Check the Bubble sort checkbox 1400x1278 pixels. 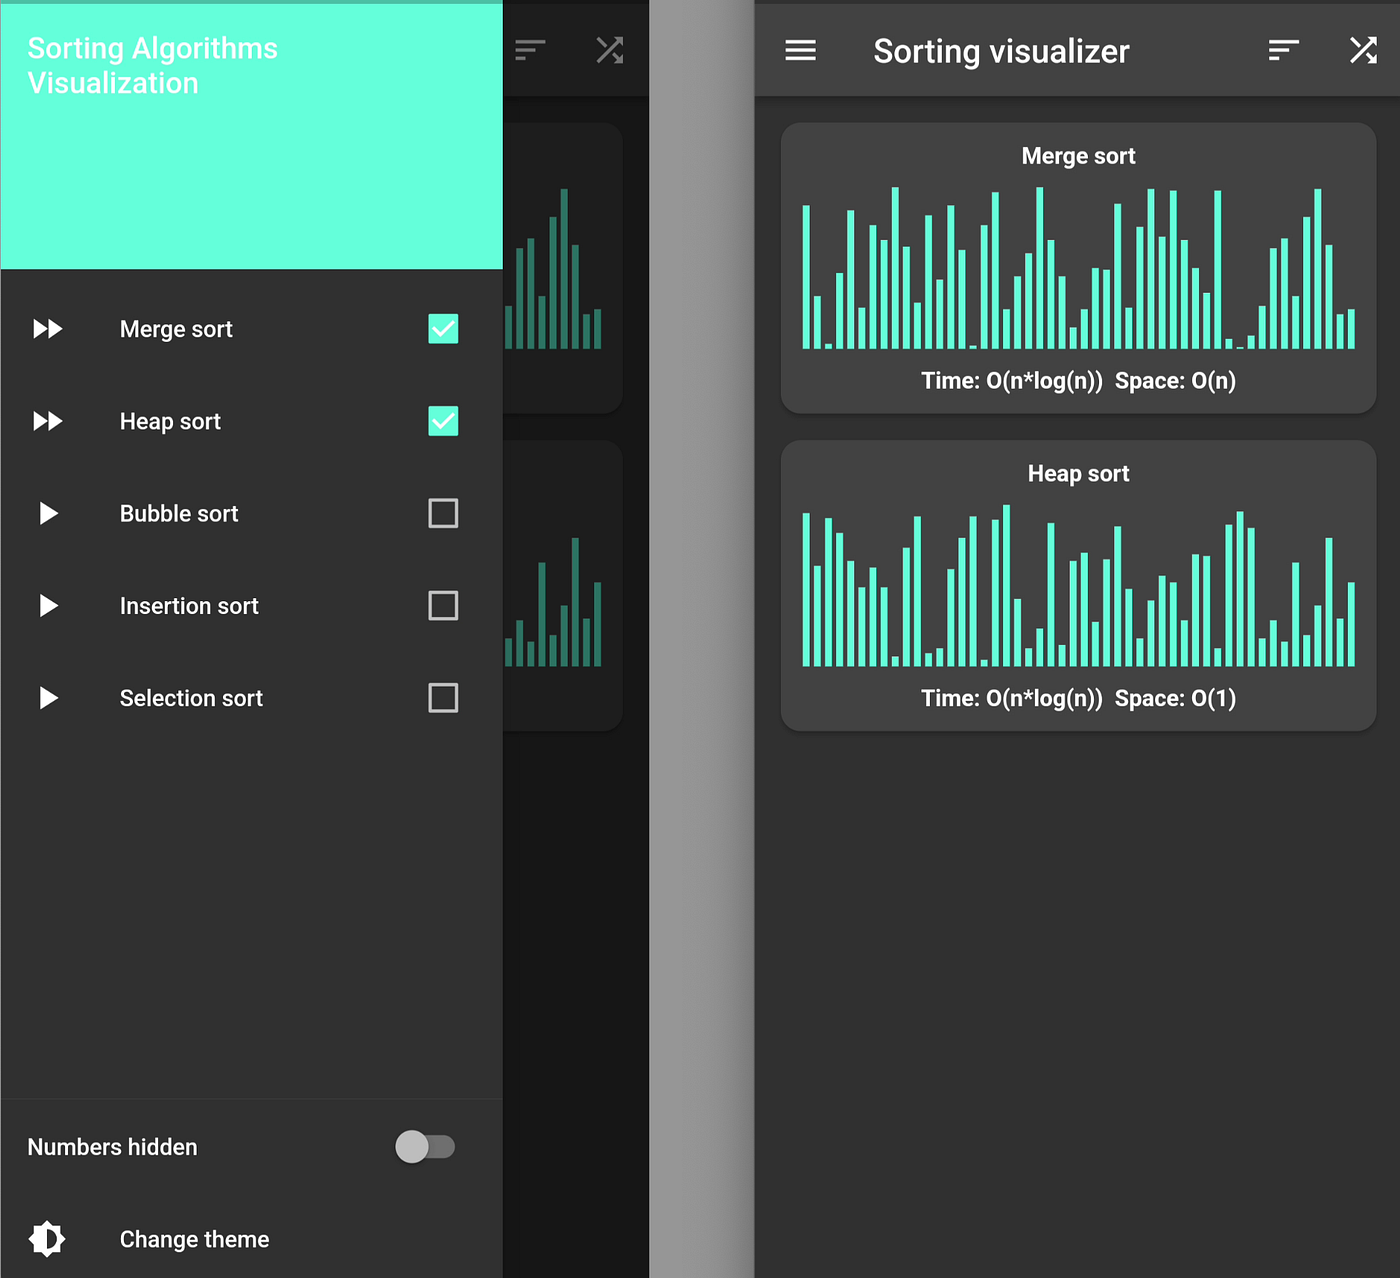[x=443, y=513]
